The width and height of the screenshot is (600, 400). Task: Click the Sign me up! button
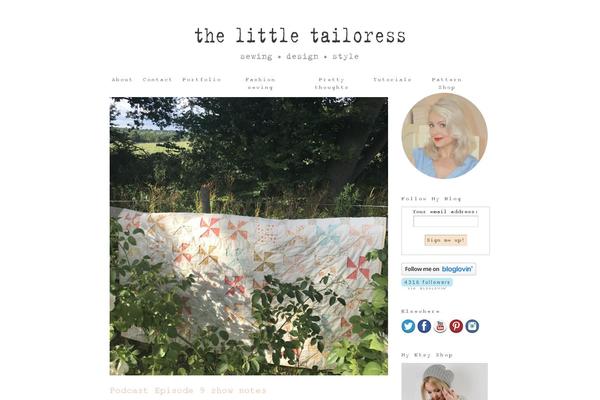click(445, 240)
